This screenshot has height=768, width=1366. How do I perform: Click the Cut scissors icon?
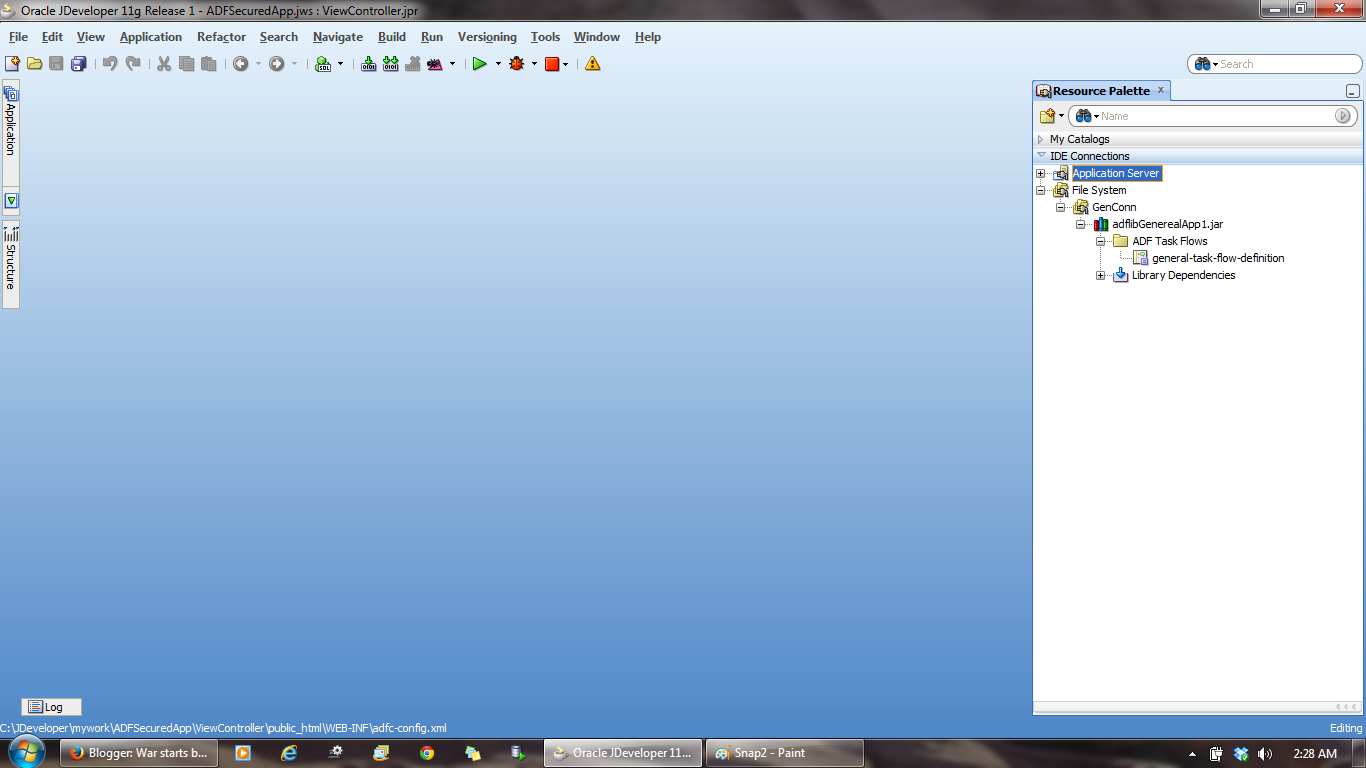point(164,64)
